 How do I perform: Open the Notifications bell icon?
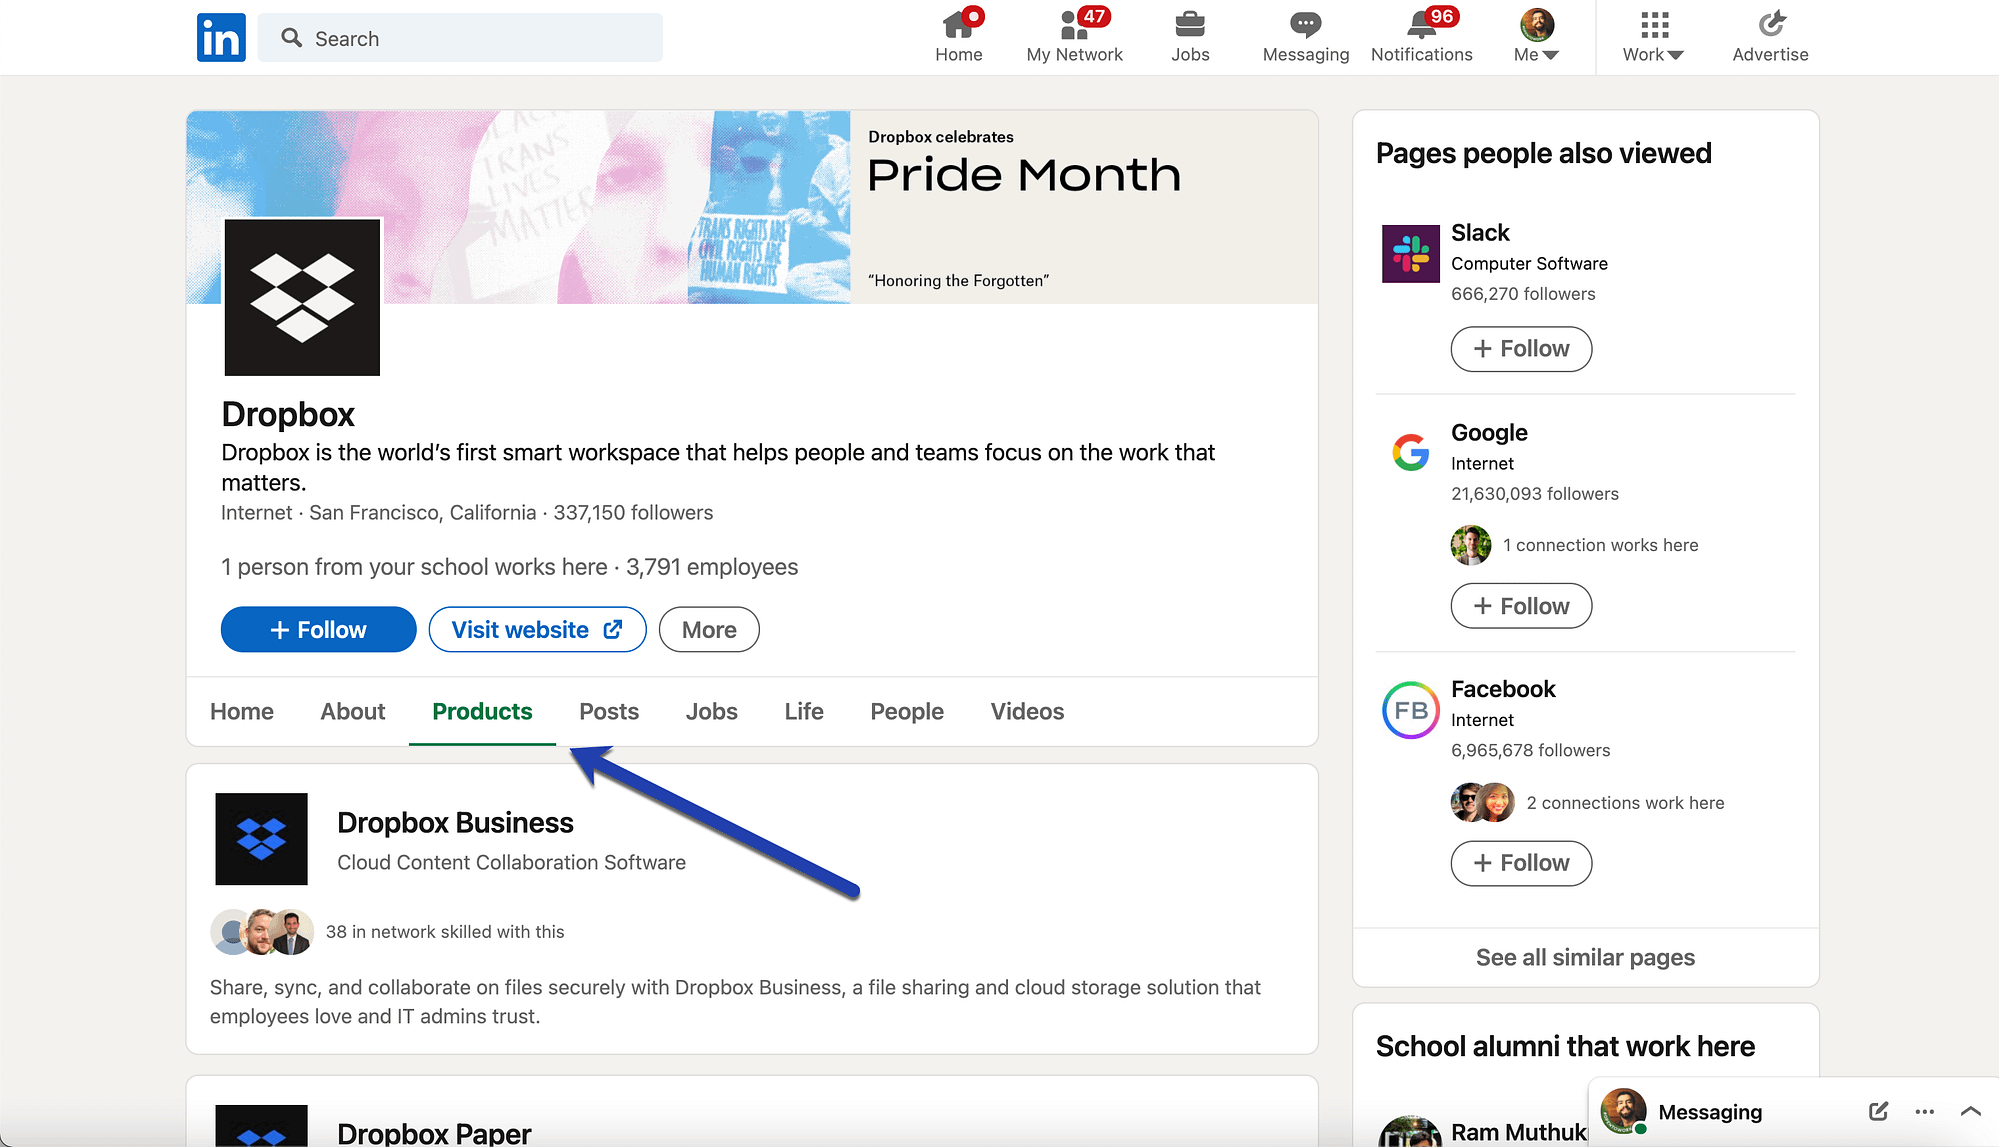[1422, 24]
